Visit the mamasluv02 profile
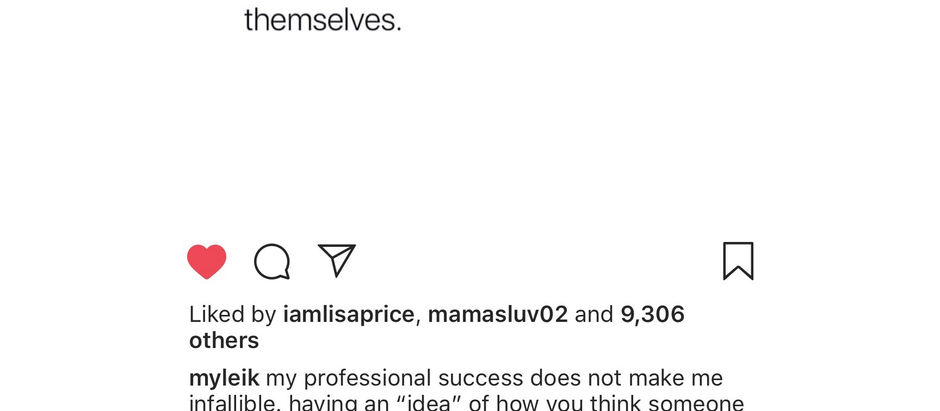This screenshot has width=940, height=411. (x=498, y=314)
